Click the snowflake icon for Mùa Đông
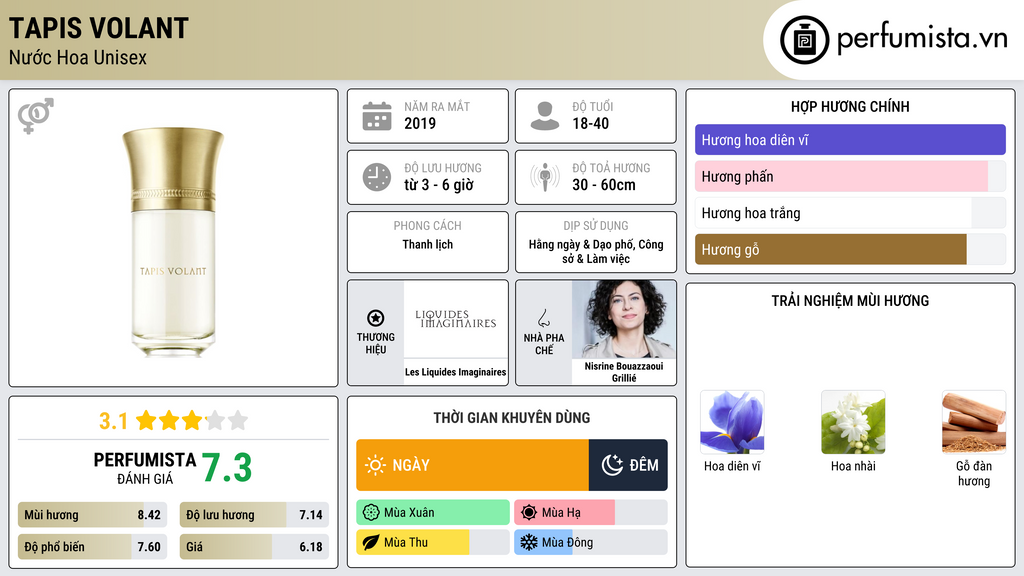1024x576 pixels. (528, 542)
